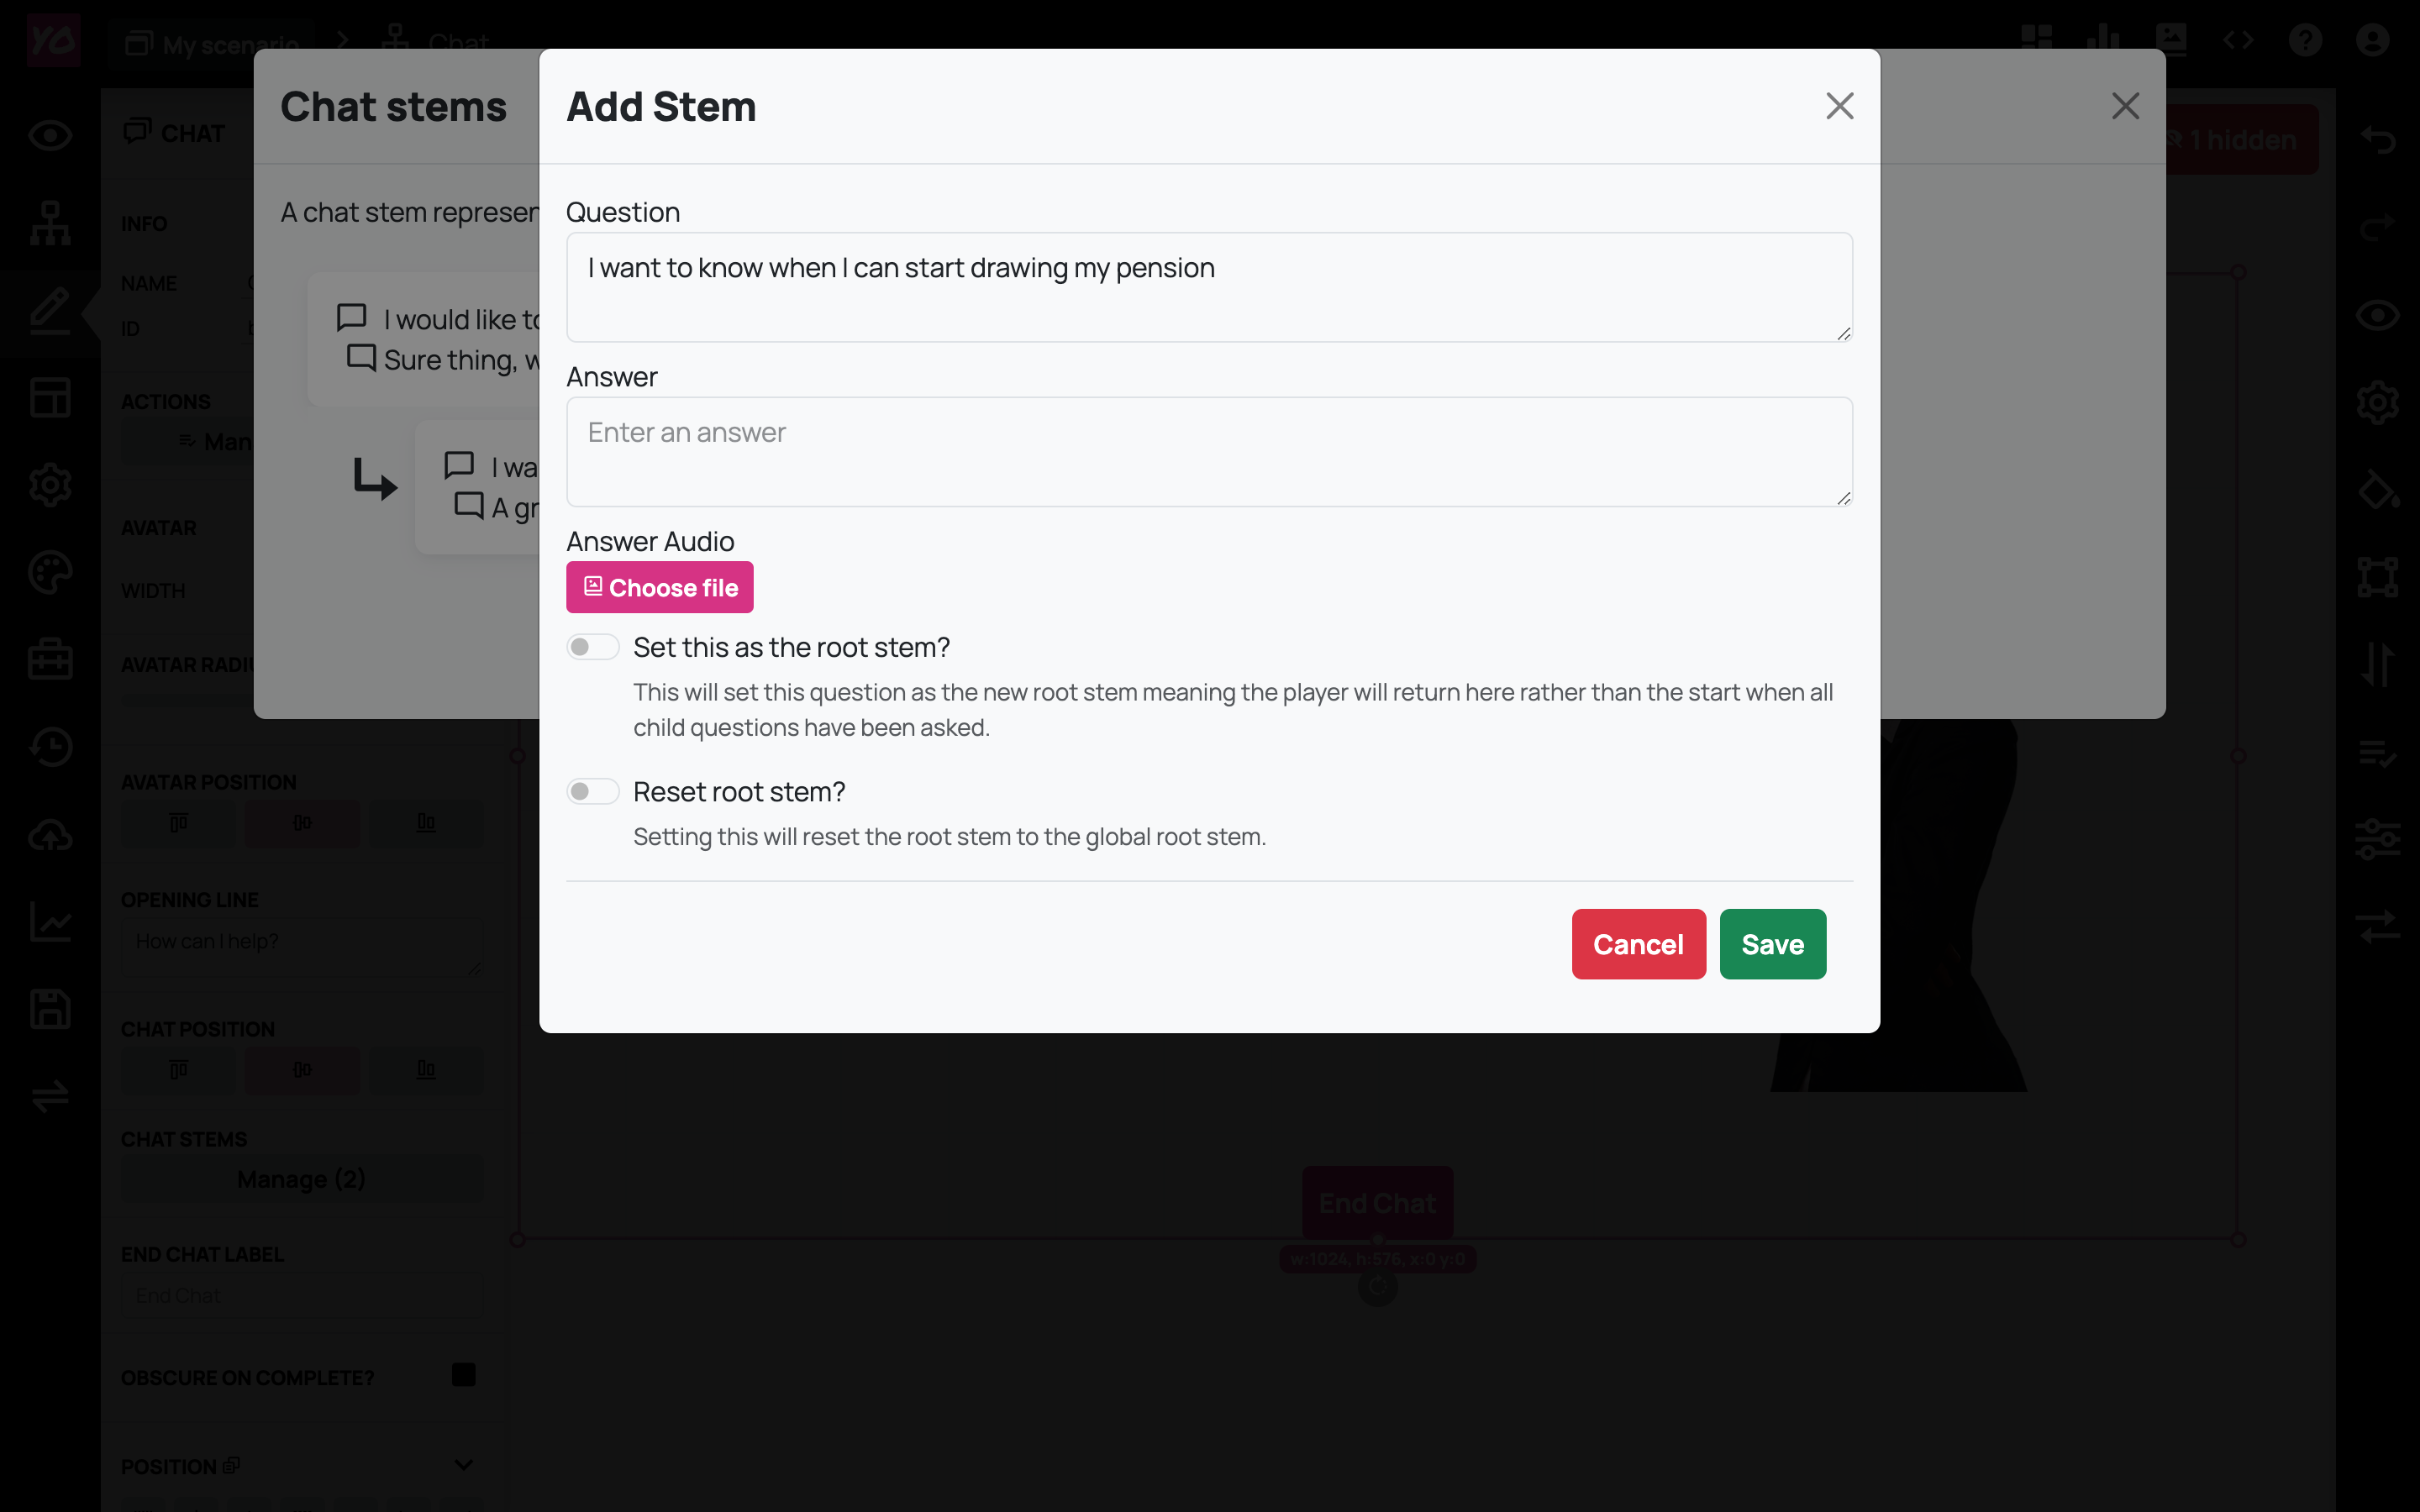Expand the Position section chevron
The width and height of the screenshot is (2420, 1512).
click(463, 1465)
